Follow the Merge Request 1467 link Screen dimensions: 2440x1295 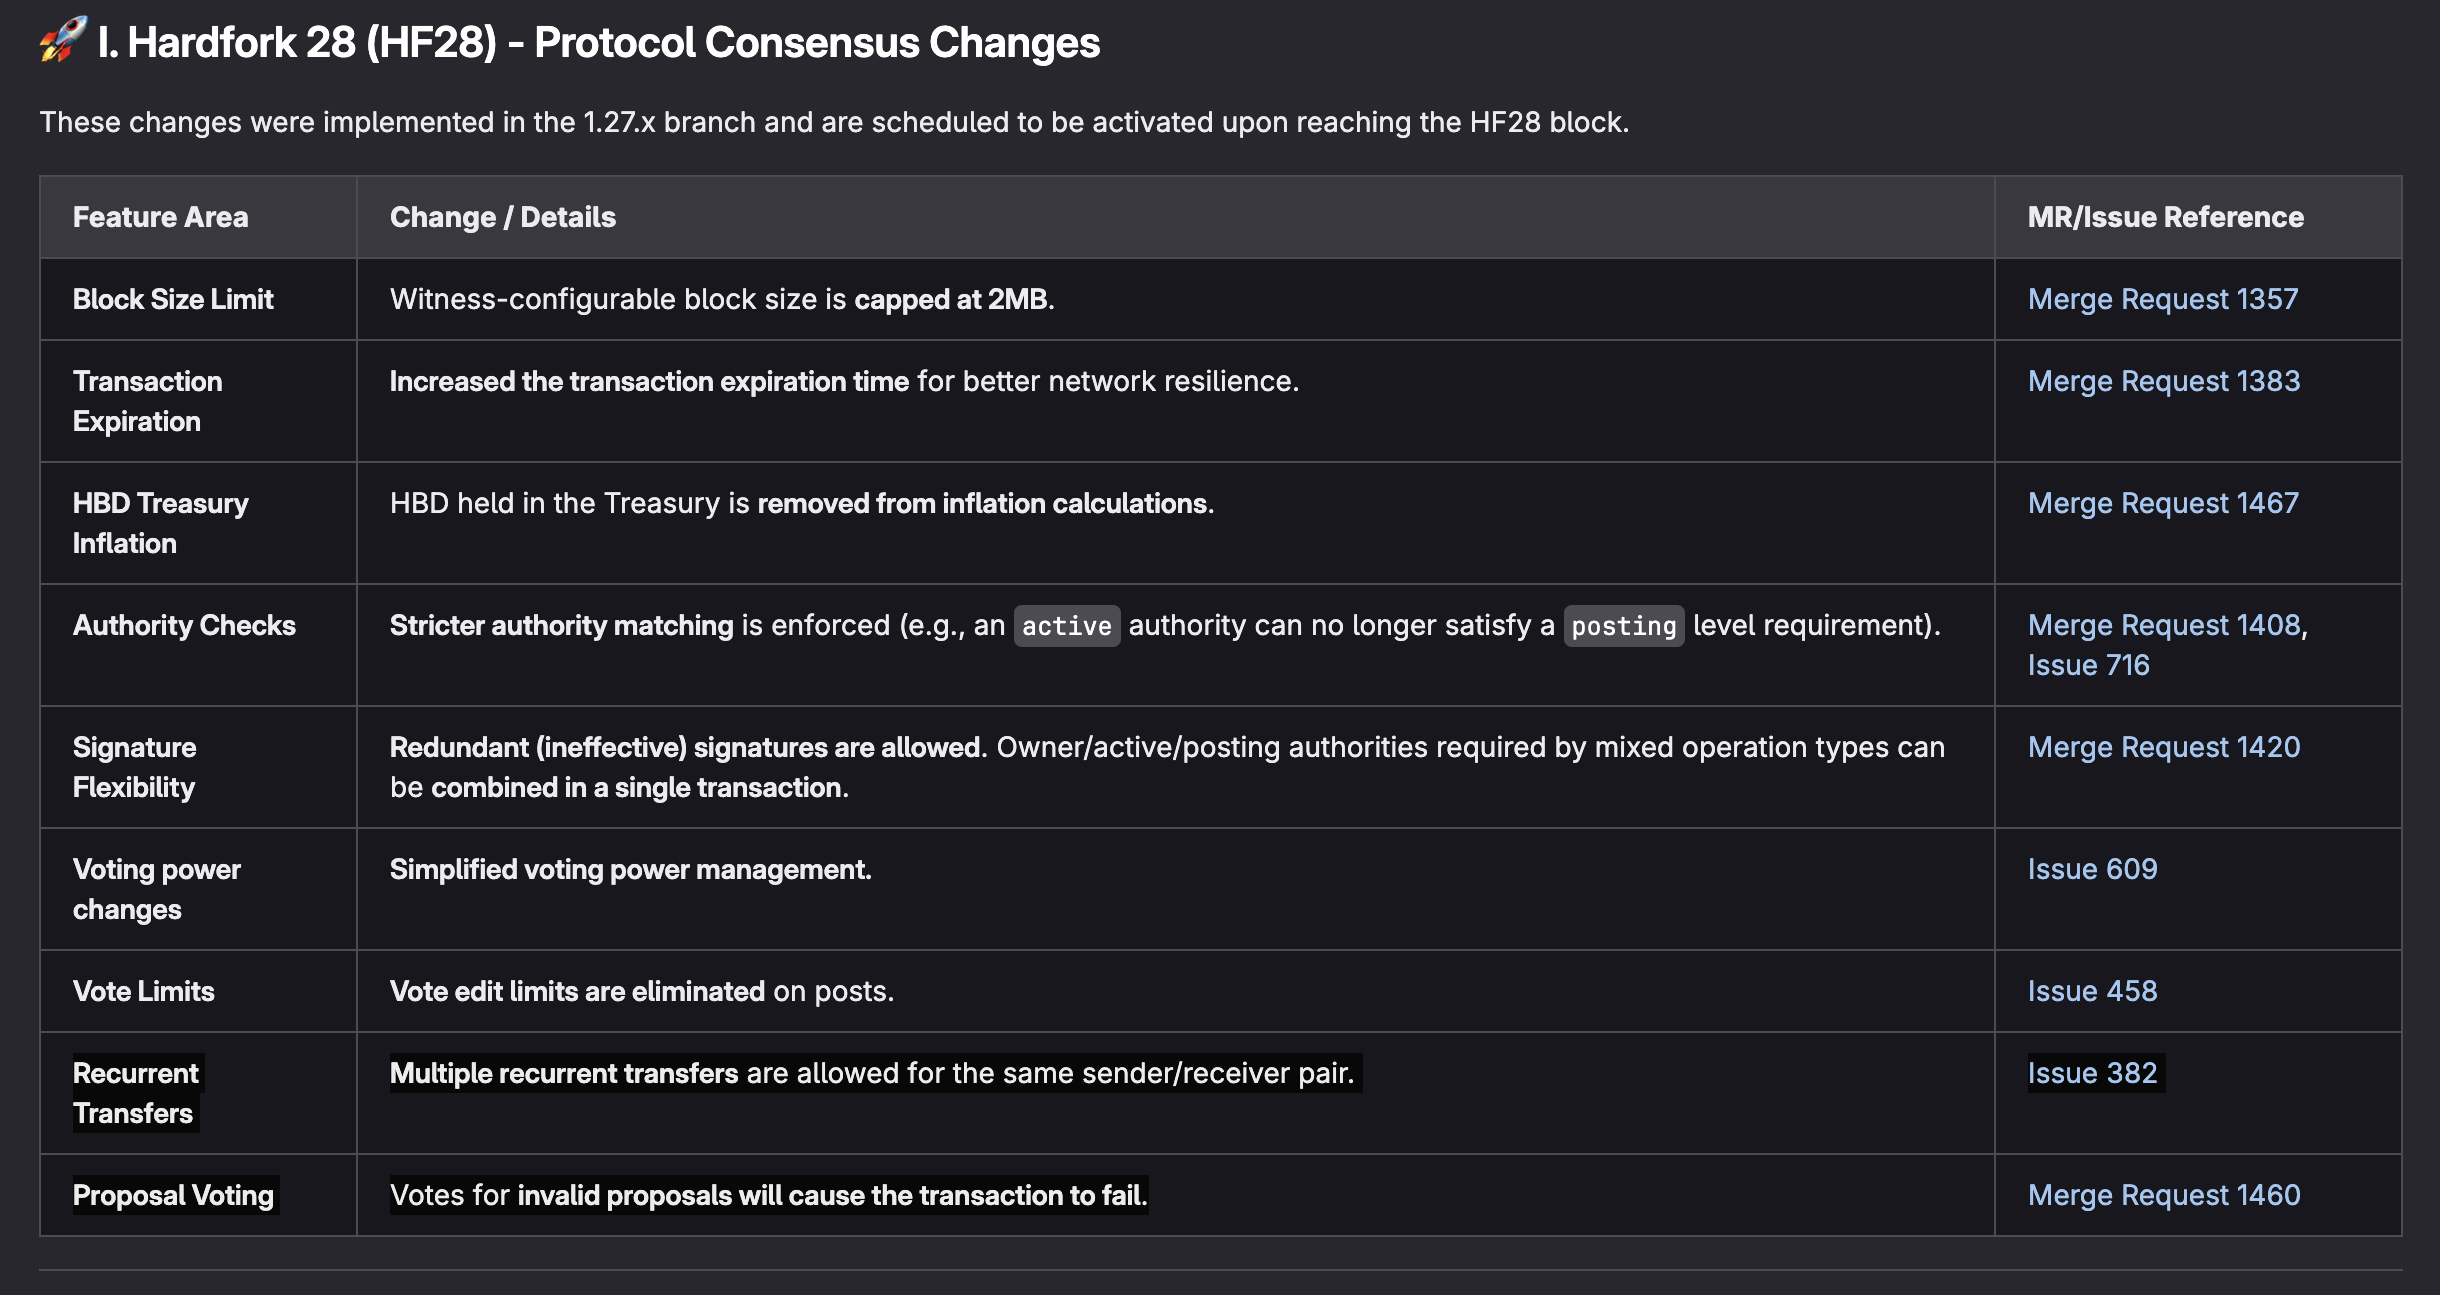pos(2162,503)
